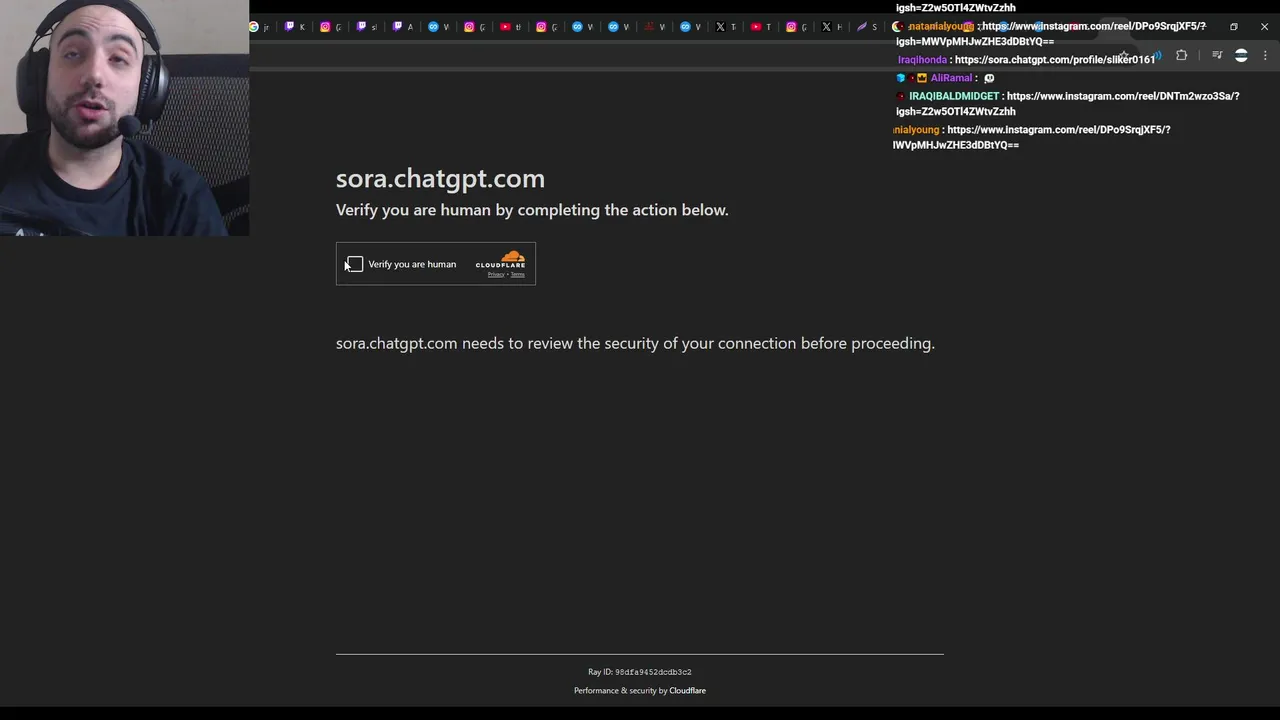Restore down the browser window

coord(1233,27)
